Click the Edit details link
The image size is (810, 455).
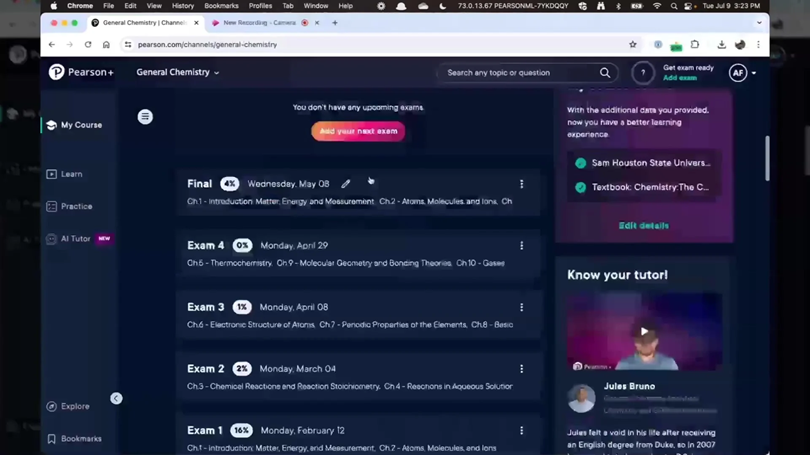tap(643, 226)
